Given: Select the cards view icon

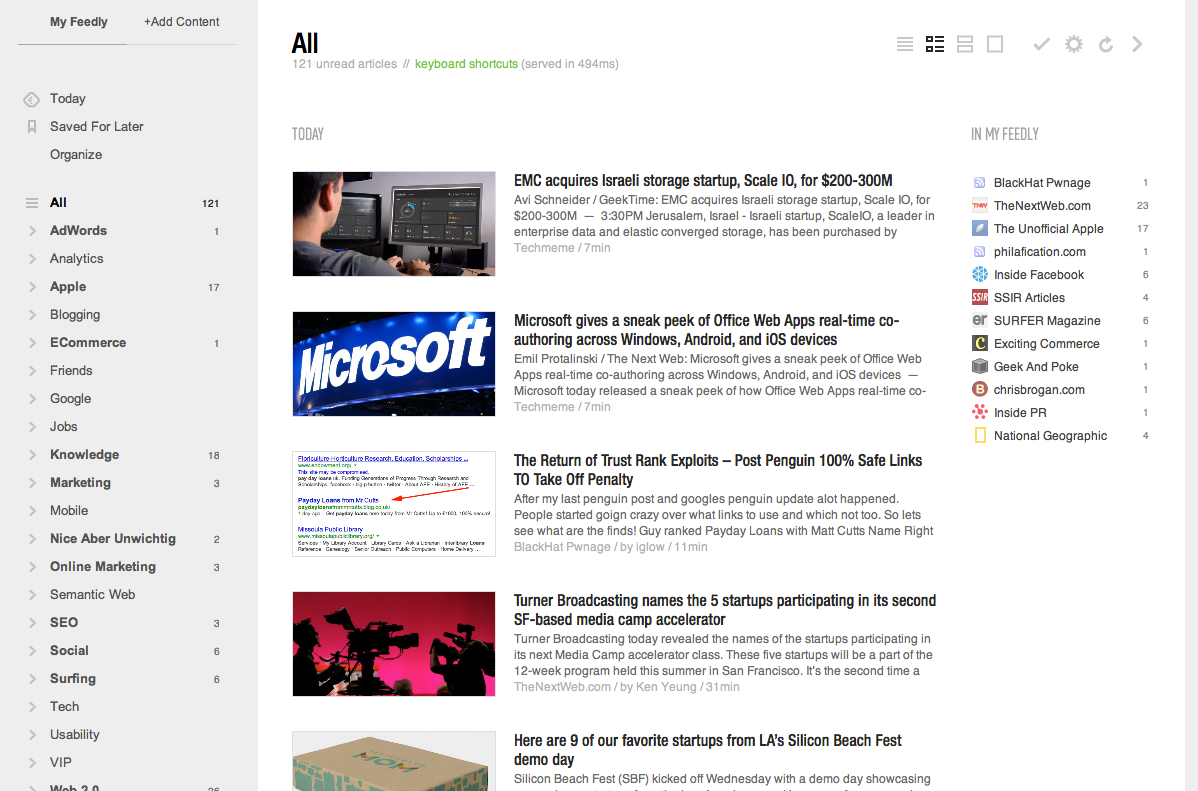Looking at the screenshot, I should 965,44.
